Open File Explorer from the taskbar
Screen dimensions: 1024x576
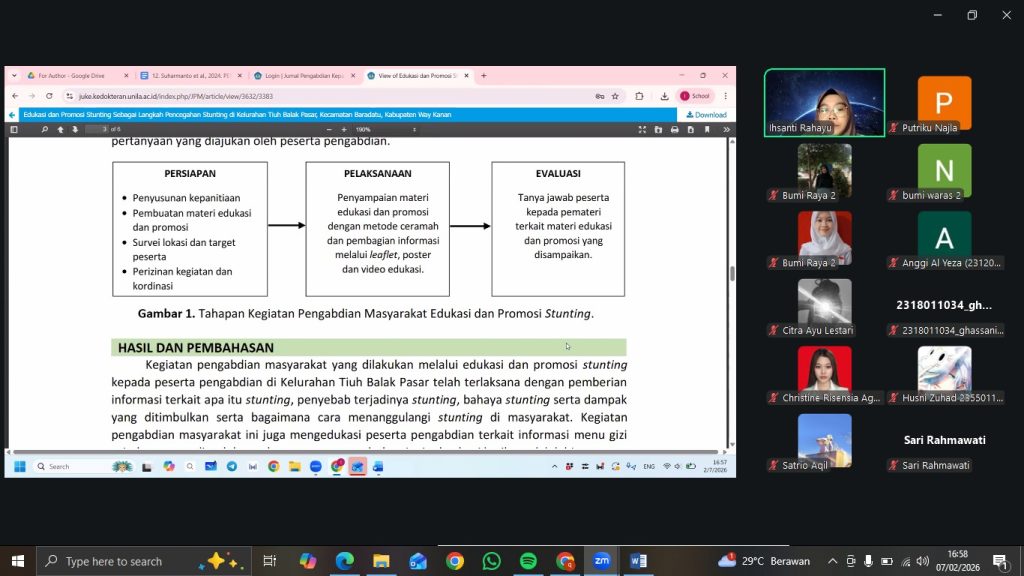click(381, 561)
